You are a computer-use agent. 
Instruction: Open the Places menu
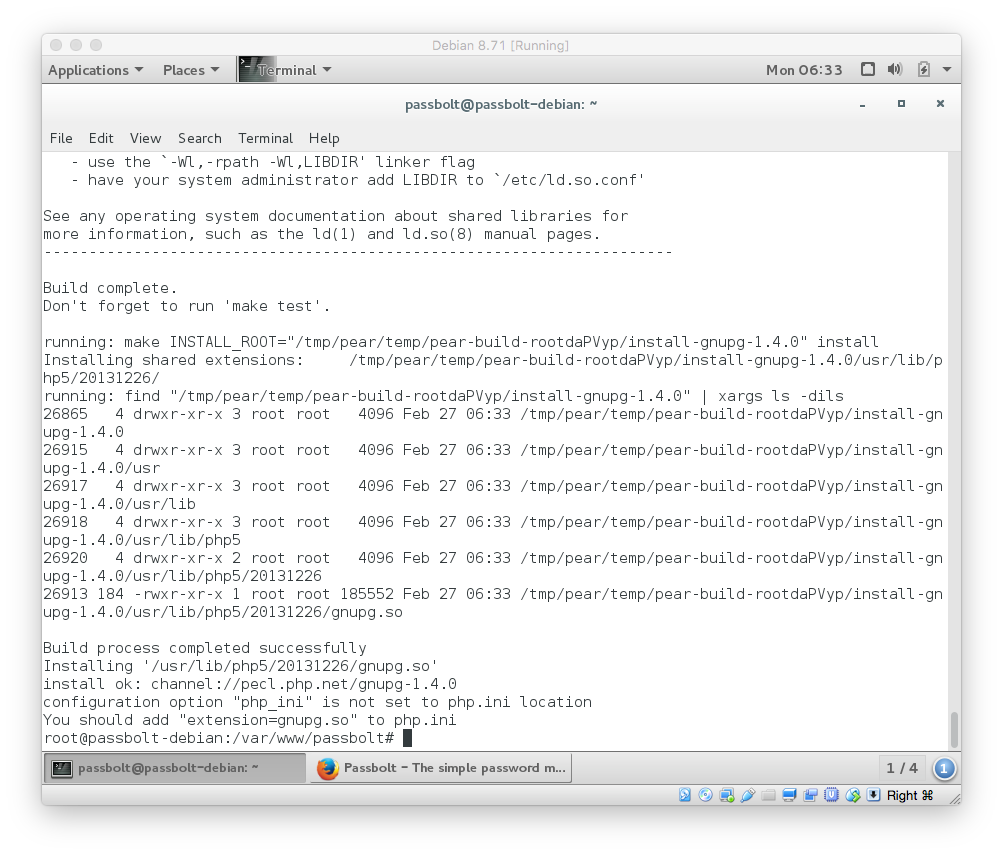pyautogui.click(x=191, y=70)
